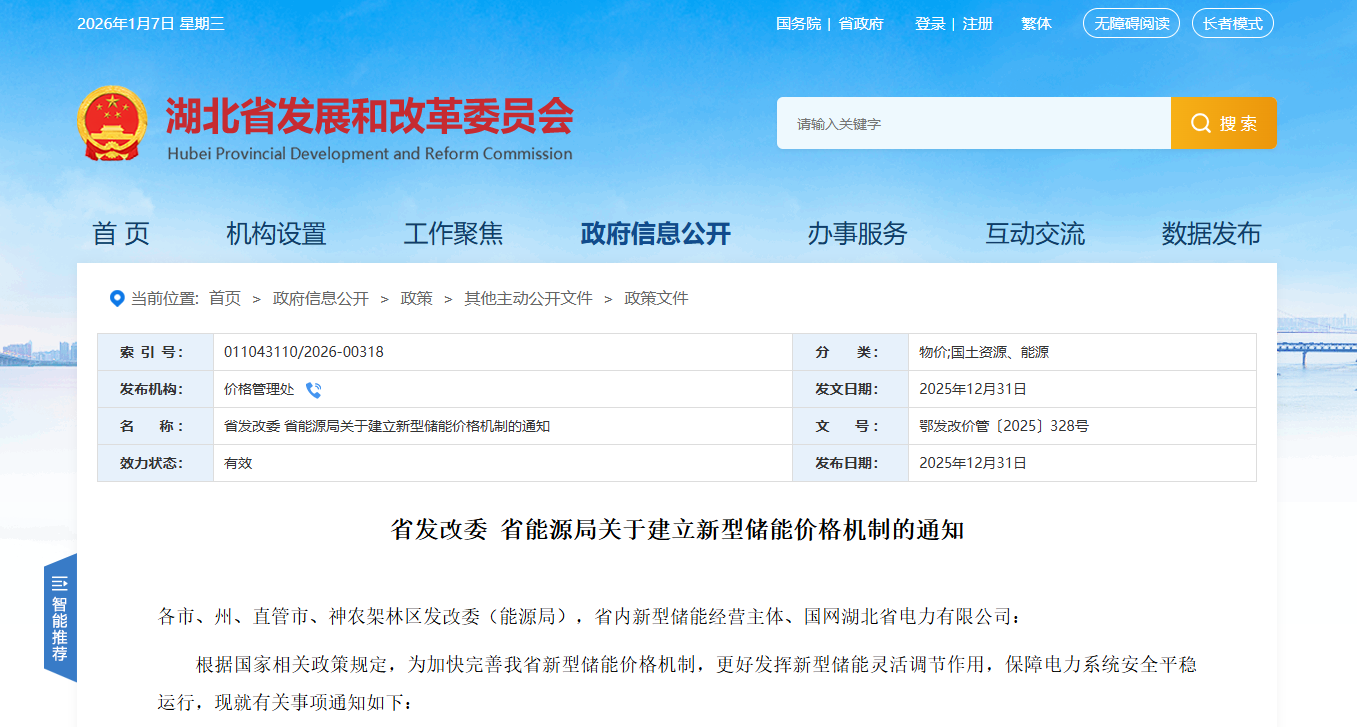Navigate to 首页 from the main navigation
Viewport: 1357px width, 727px height.
coord(123,233)
